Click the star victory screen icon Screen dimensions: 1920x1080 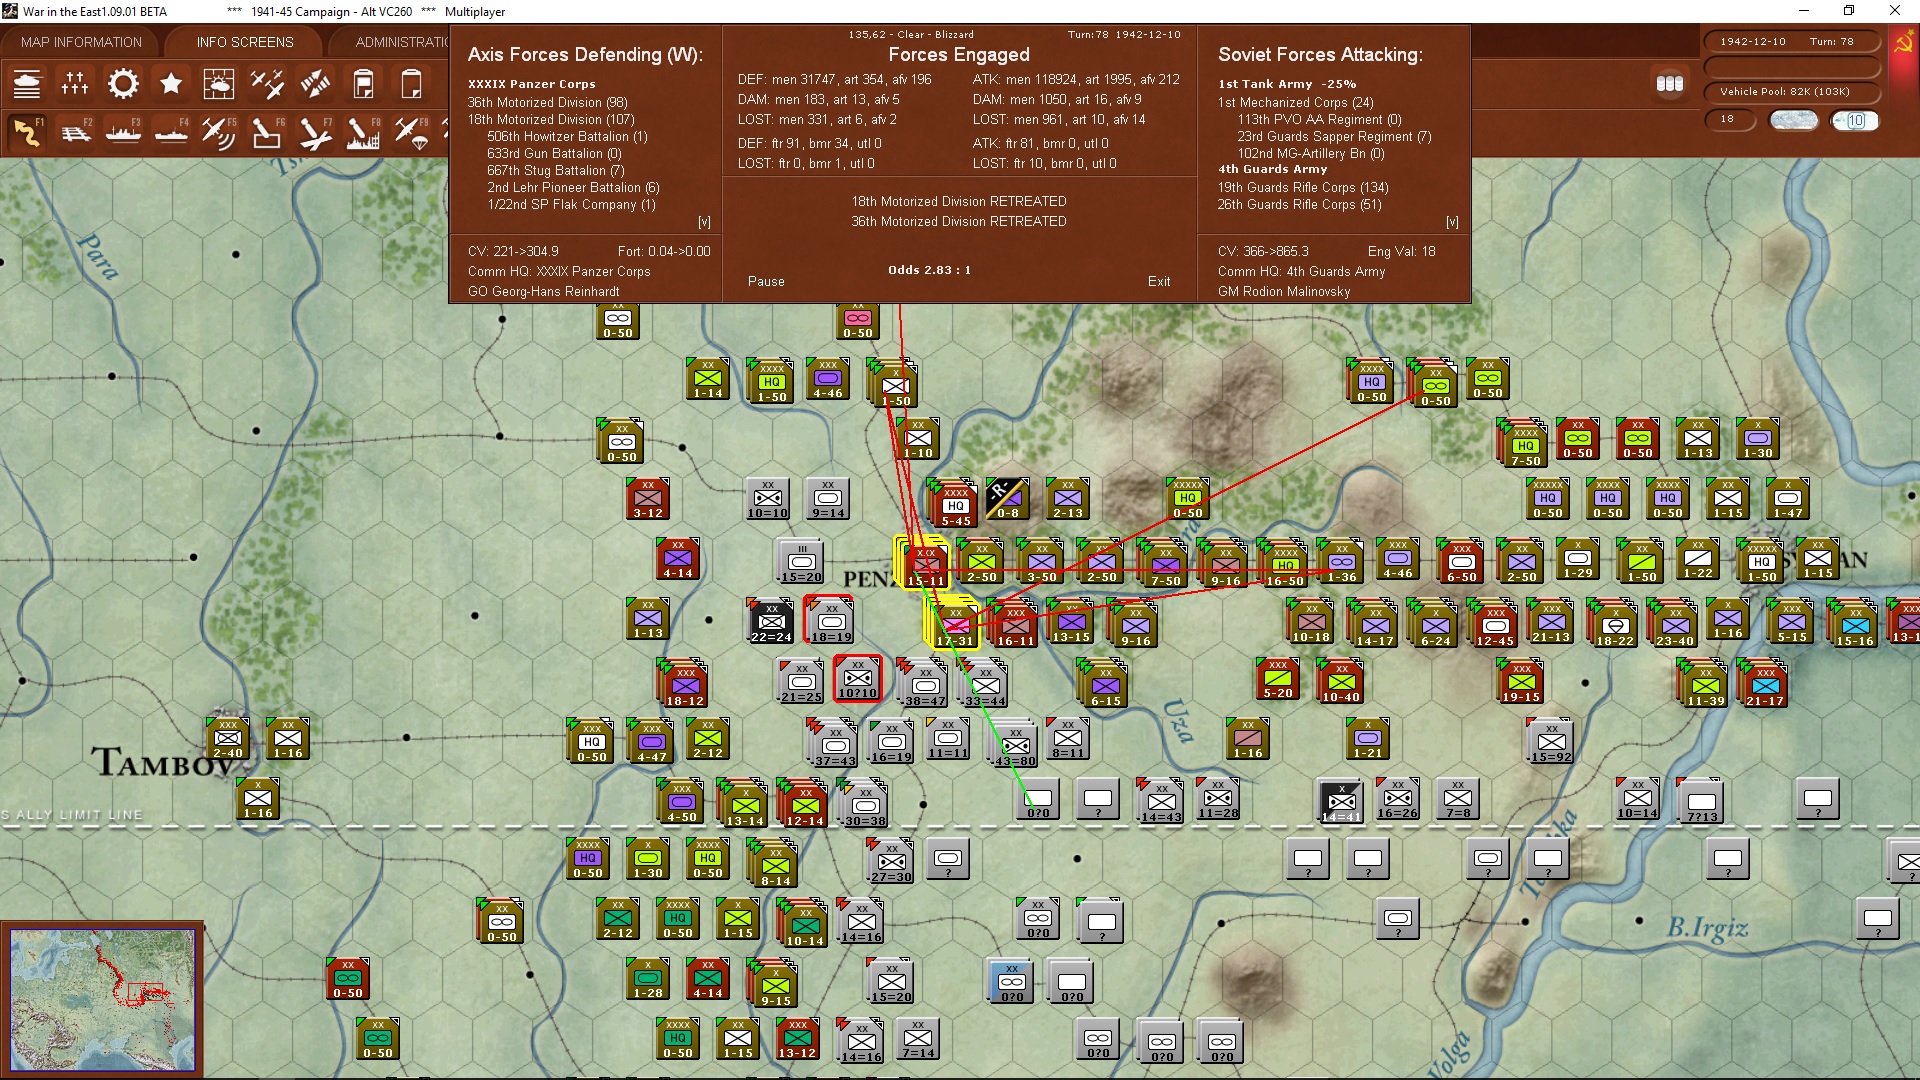[x=171, y=84]
